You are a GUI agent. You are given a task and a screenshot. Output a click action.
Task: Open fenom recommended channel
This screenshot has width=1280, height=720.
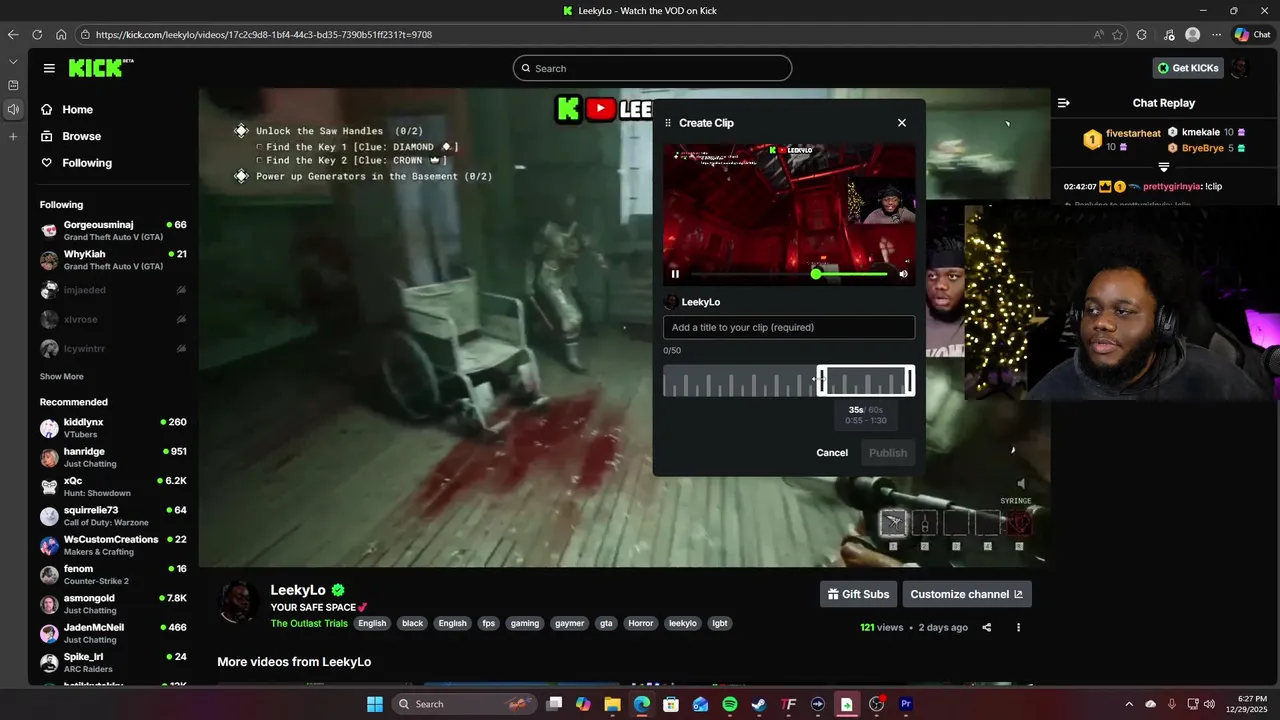(x=113, y=575)
